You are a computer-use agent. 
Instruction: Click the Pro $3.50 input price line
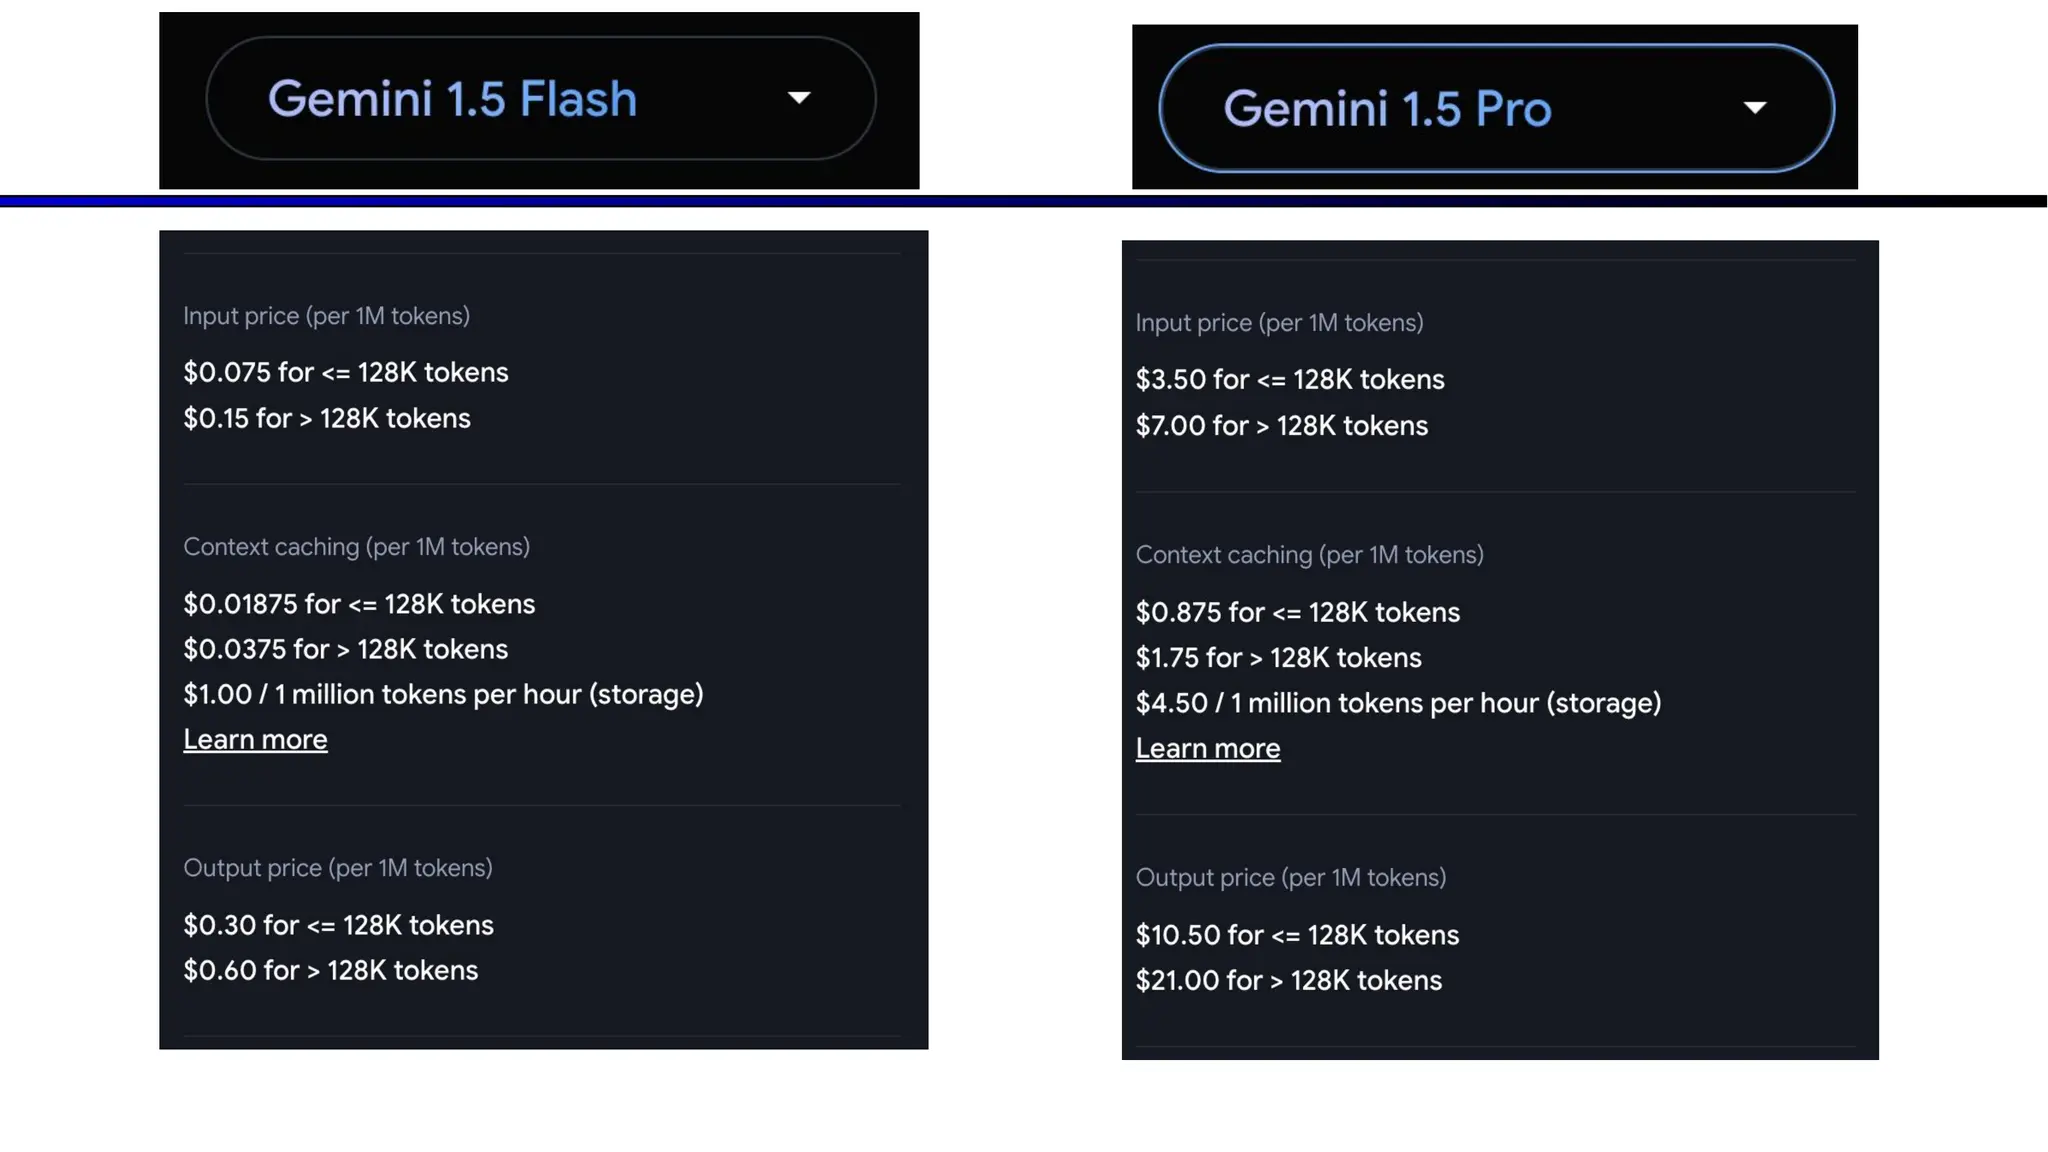tap(1289, 380)
